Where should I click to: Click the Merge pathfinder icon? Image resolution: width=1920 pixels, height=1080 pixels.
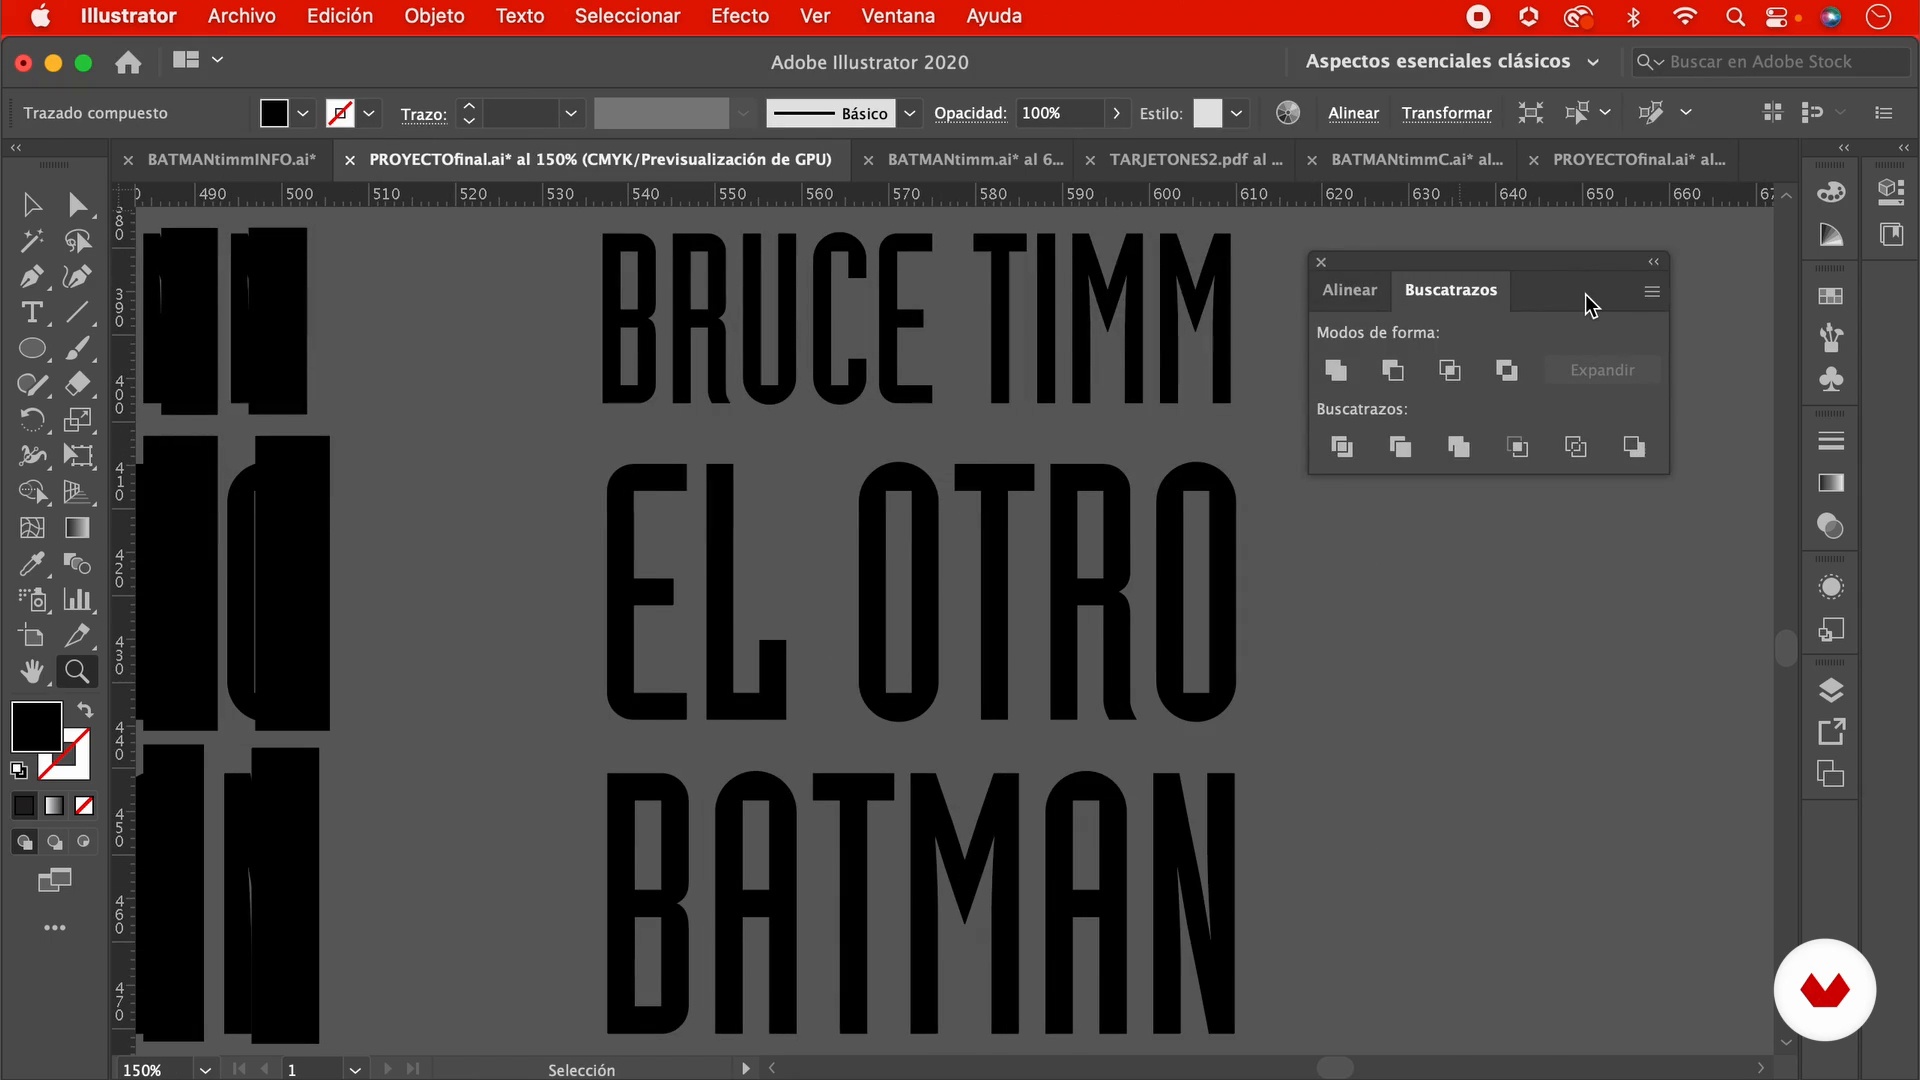coord(1459,447)
